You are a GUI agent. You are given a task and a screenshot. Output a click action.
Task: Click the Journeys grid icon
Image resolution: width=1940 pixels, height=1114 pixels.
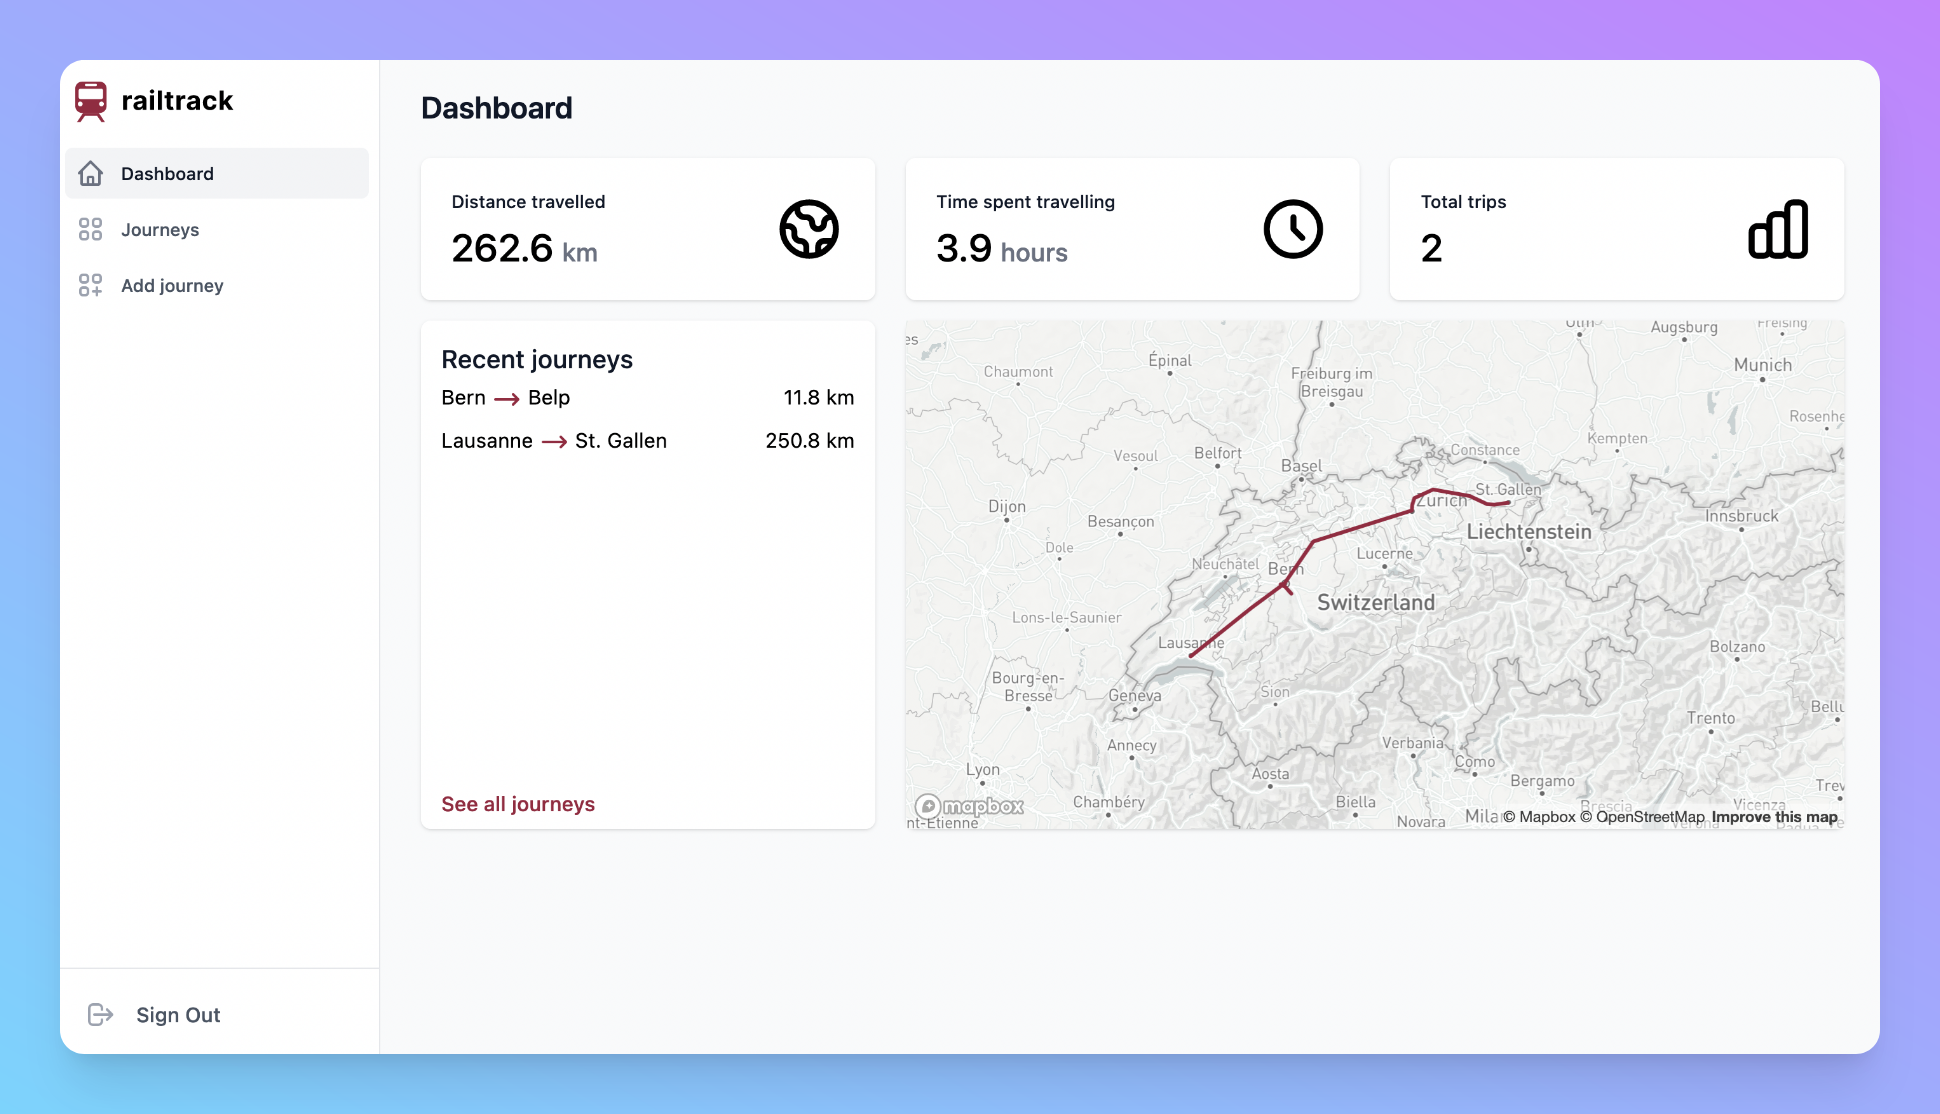(91, 230)
